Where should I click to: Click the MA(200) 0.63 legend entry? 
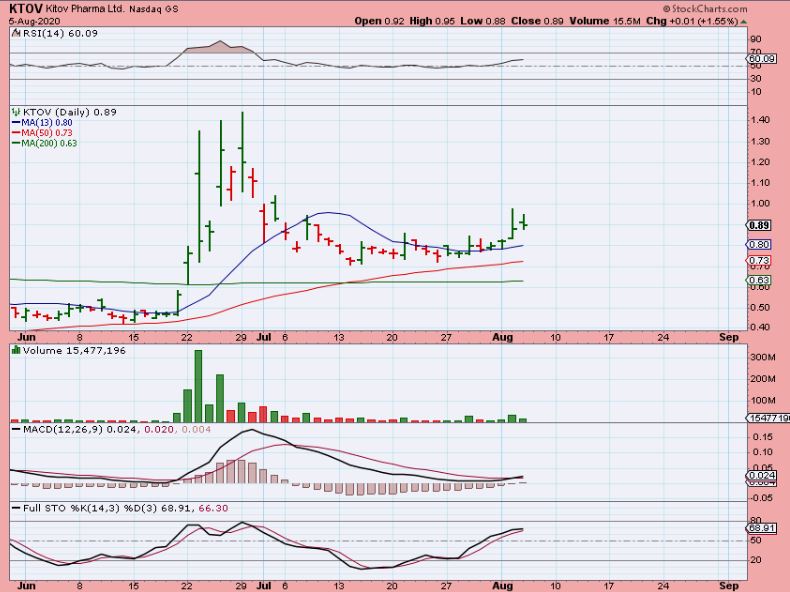(x=45, y=143)
